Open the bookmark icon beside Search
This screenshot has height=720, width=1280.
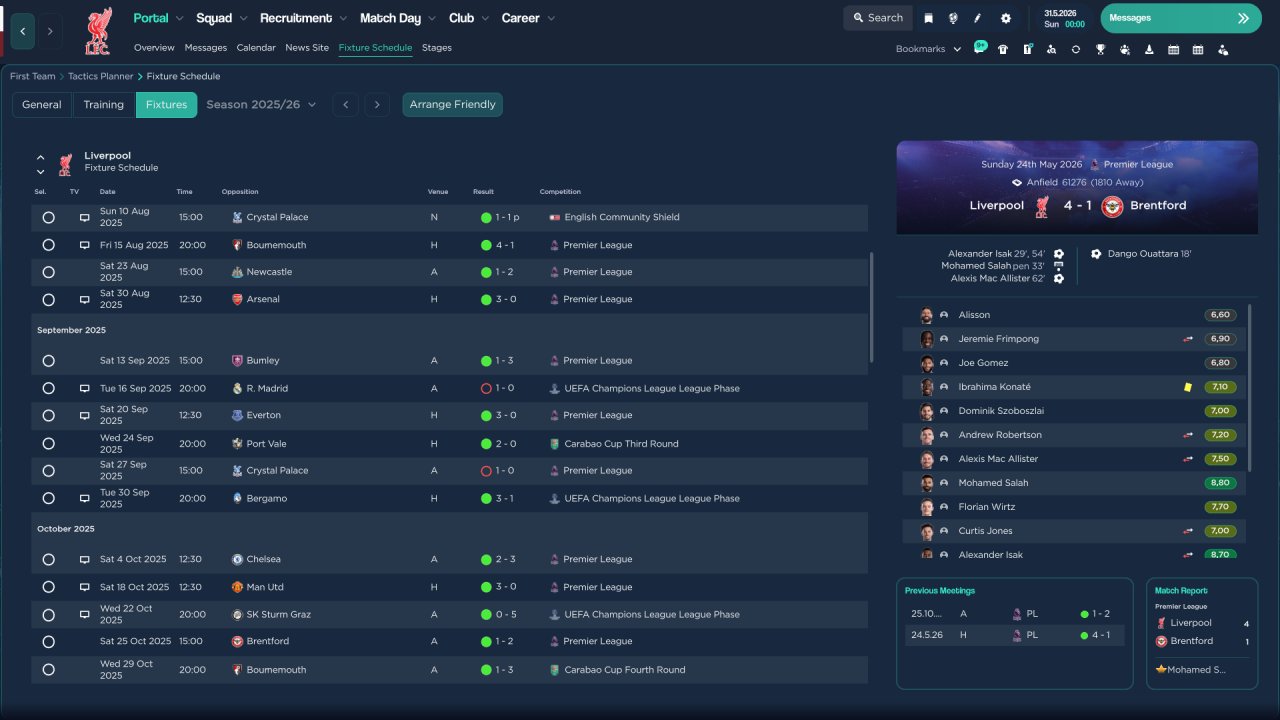click(x=928, y=18)
